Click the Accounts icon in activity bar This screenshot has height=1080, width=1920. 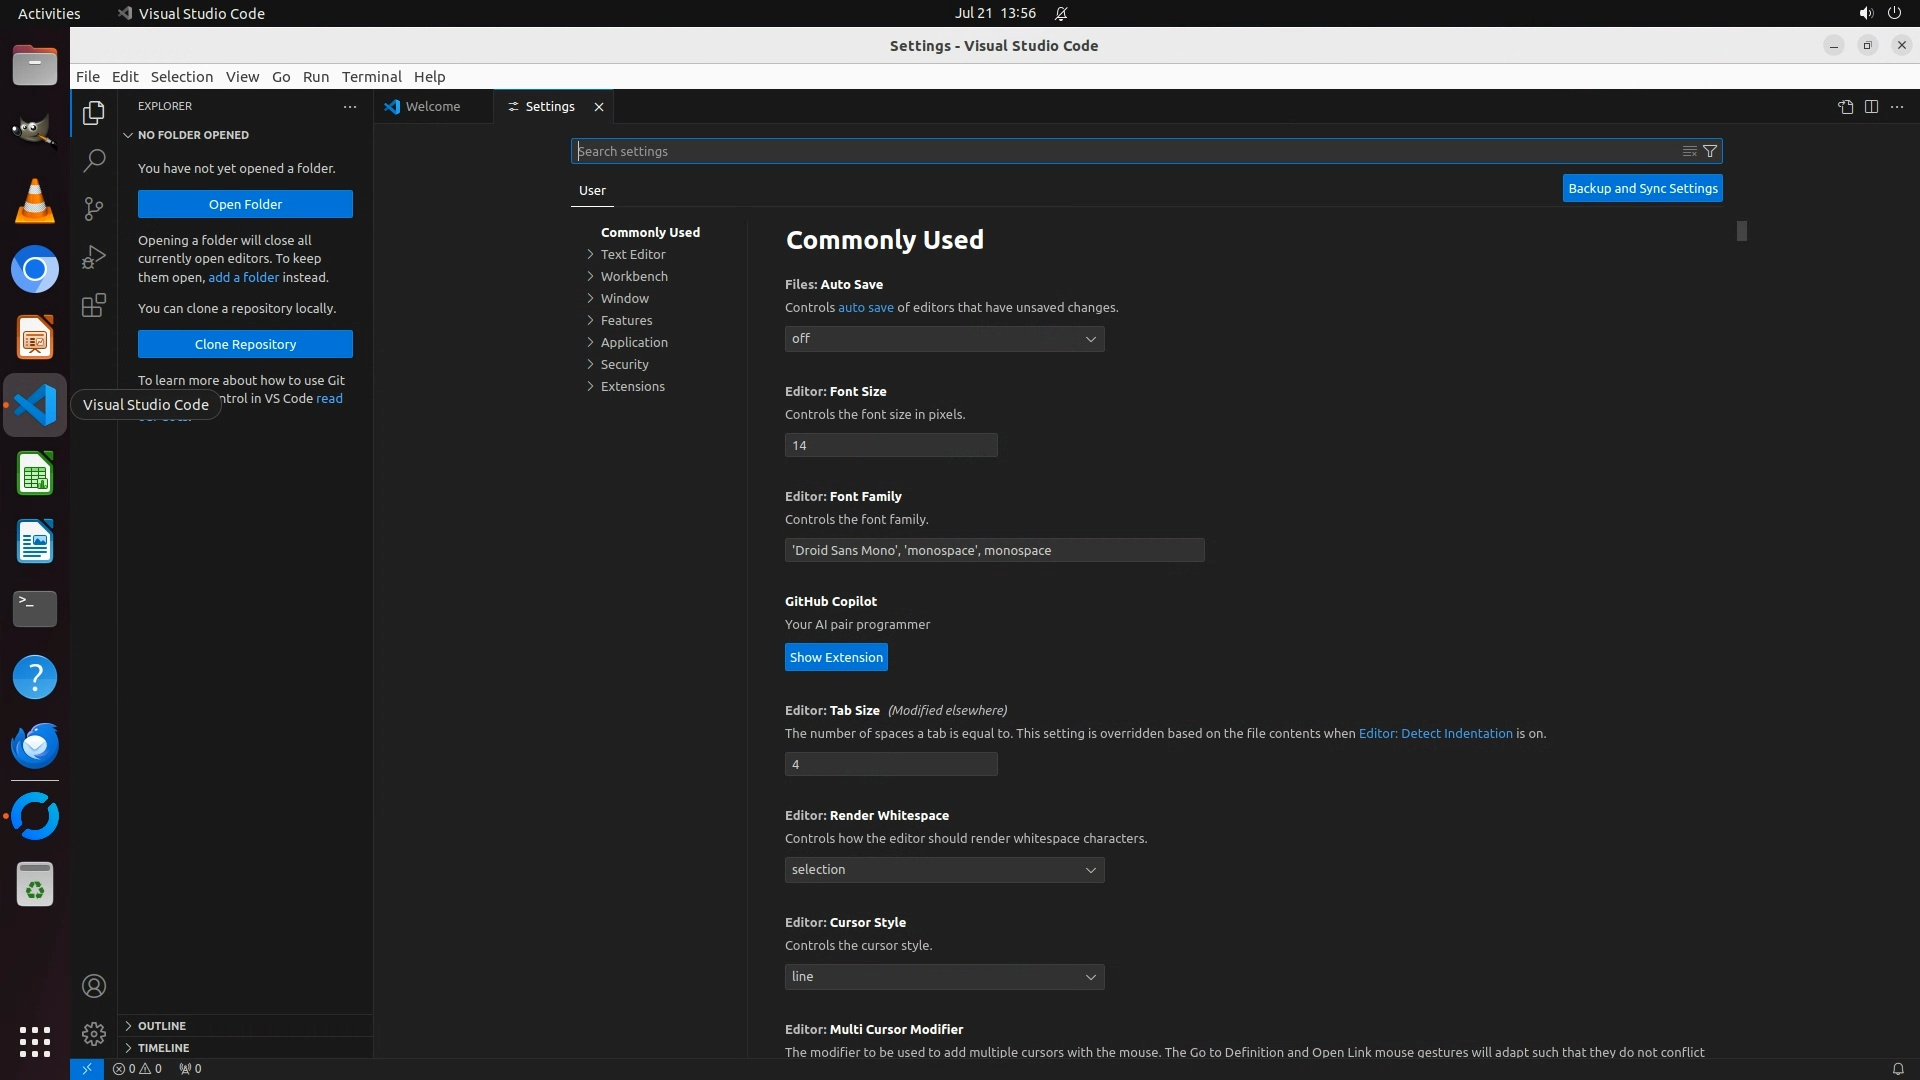pyautogui.click(x=94, y=986)
